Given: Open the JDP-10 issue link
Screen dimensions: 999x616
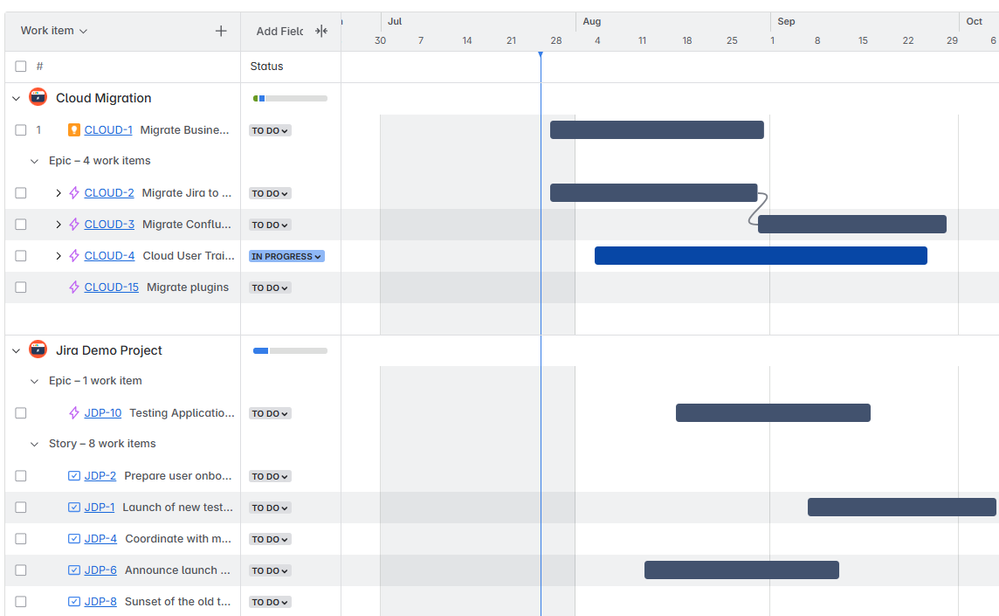Looking at the screenshot, I should 103,413.
